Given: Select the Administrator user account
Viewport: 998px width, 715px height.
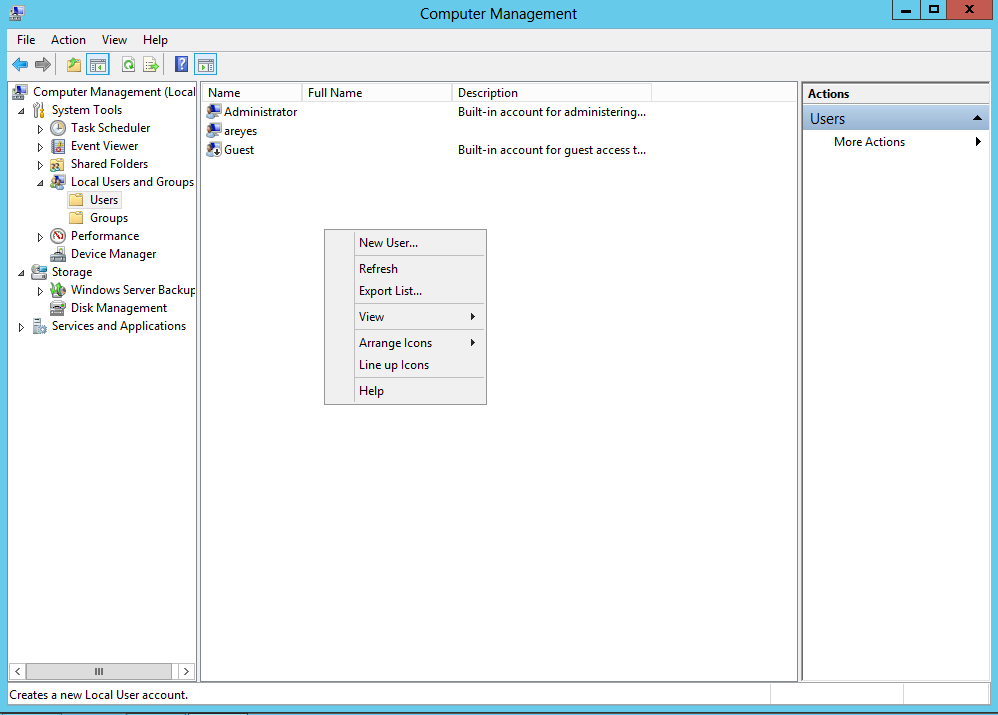Looking at the screenshot, I should tap(260, 112).
